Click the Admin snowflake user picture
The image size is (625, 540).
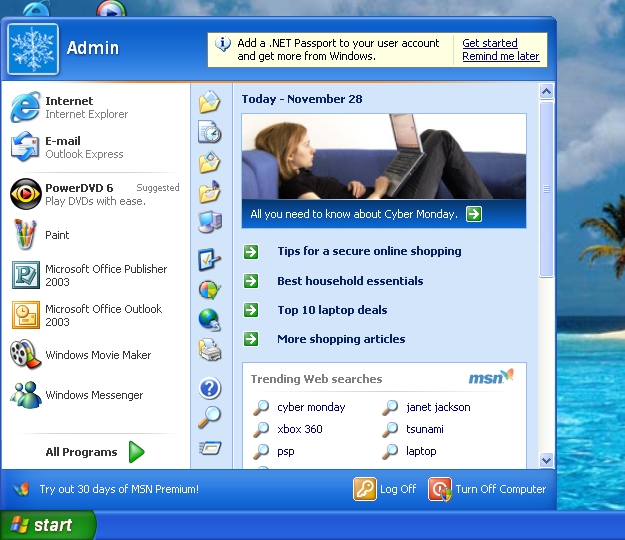(33, 49)
